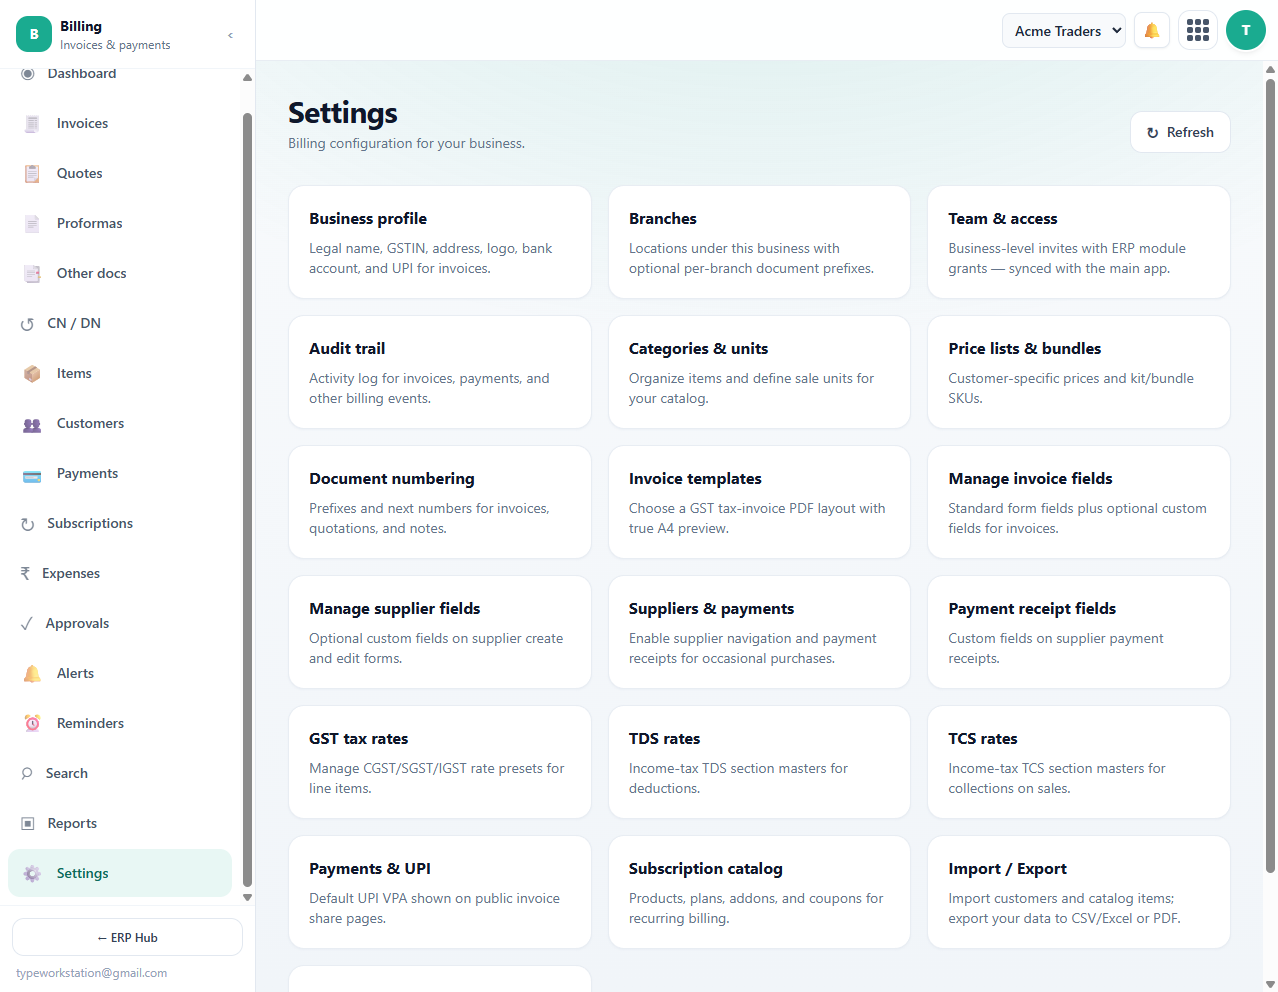1278x992 pixels.
Task: Open the TCS rates card
Action: pos(1079,762)
